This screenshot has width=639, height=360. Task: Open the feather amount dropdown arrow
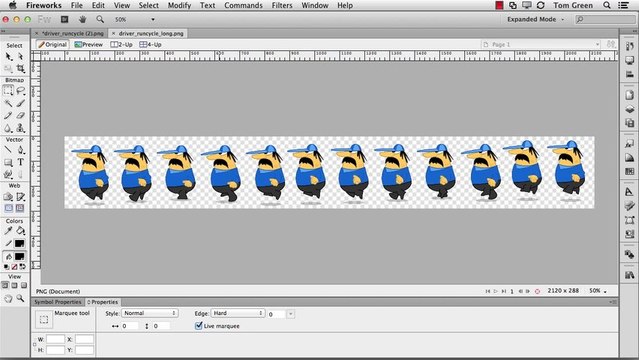tap(291, 314)
